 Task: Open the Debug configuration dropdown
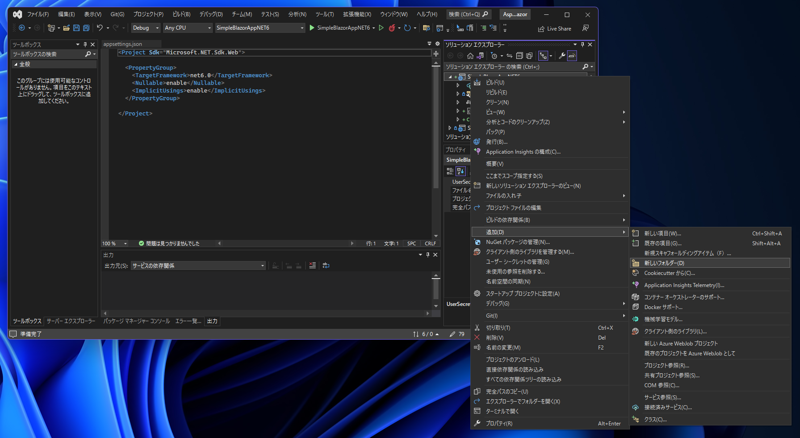pyautogui.click(x=146, y=28)
